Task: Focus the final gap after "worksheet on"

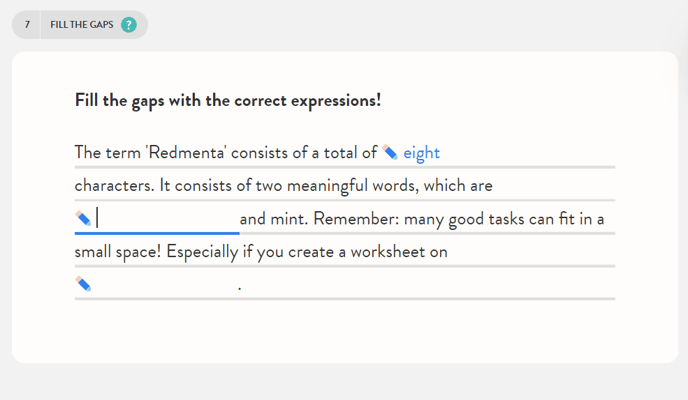Action: pyautogui.click(x=165, y=285)
